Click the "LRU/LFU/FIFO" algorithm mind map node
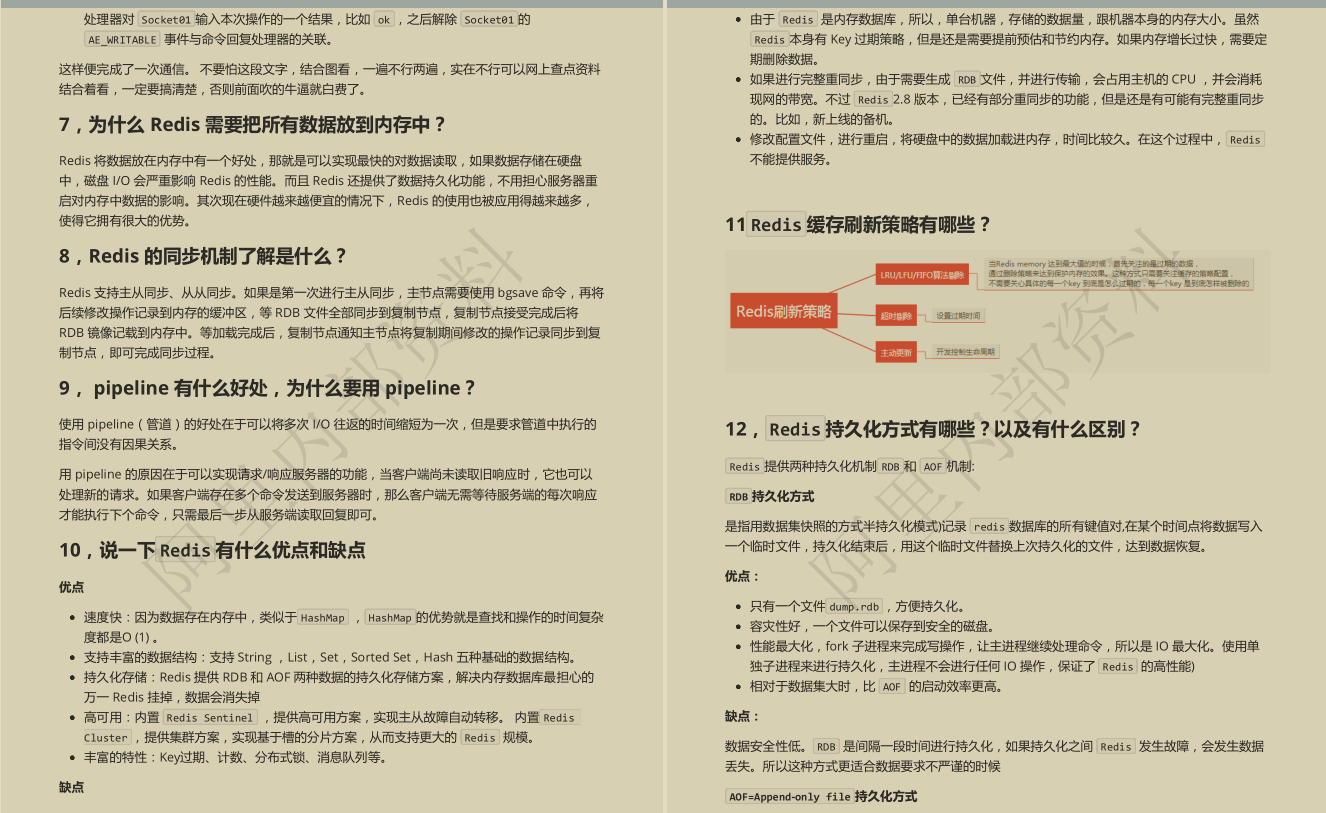Screen dimensions: 1326x813 point(922,274)
